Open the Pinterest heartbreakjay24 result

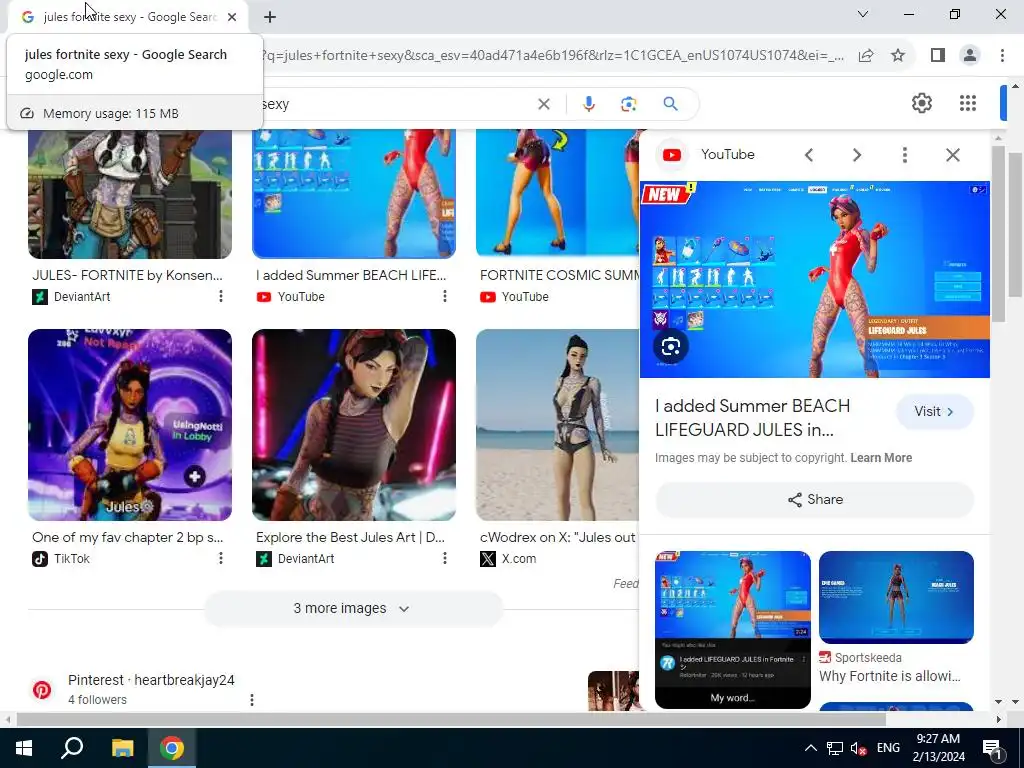tap(151, 680)
